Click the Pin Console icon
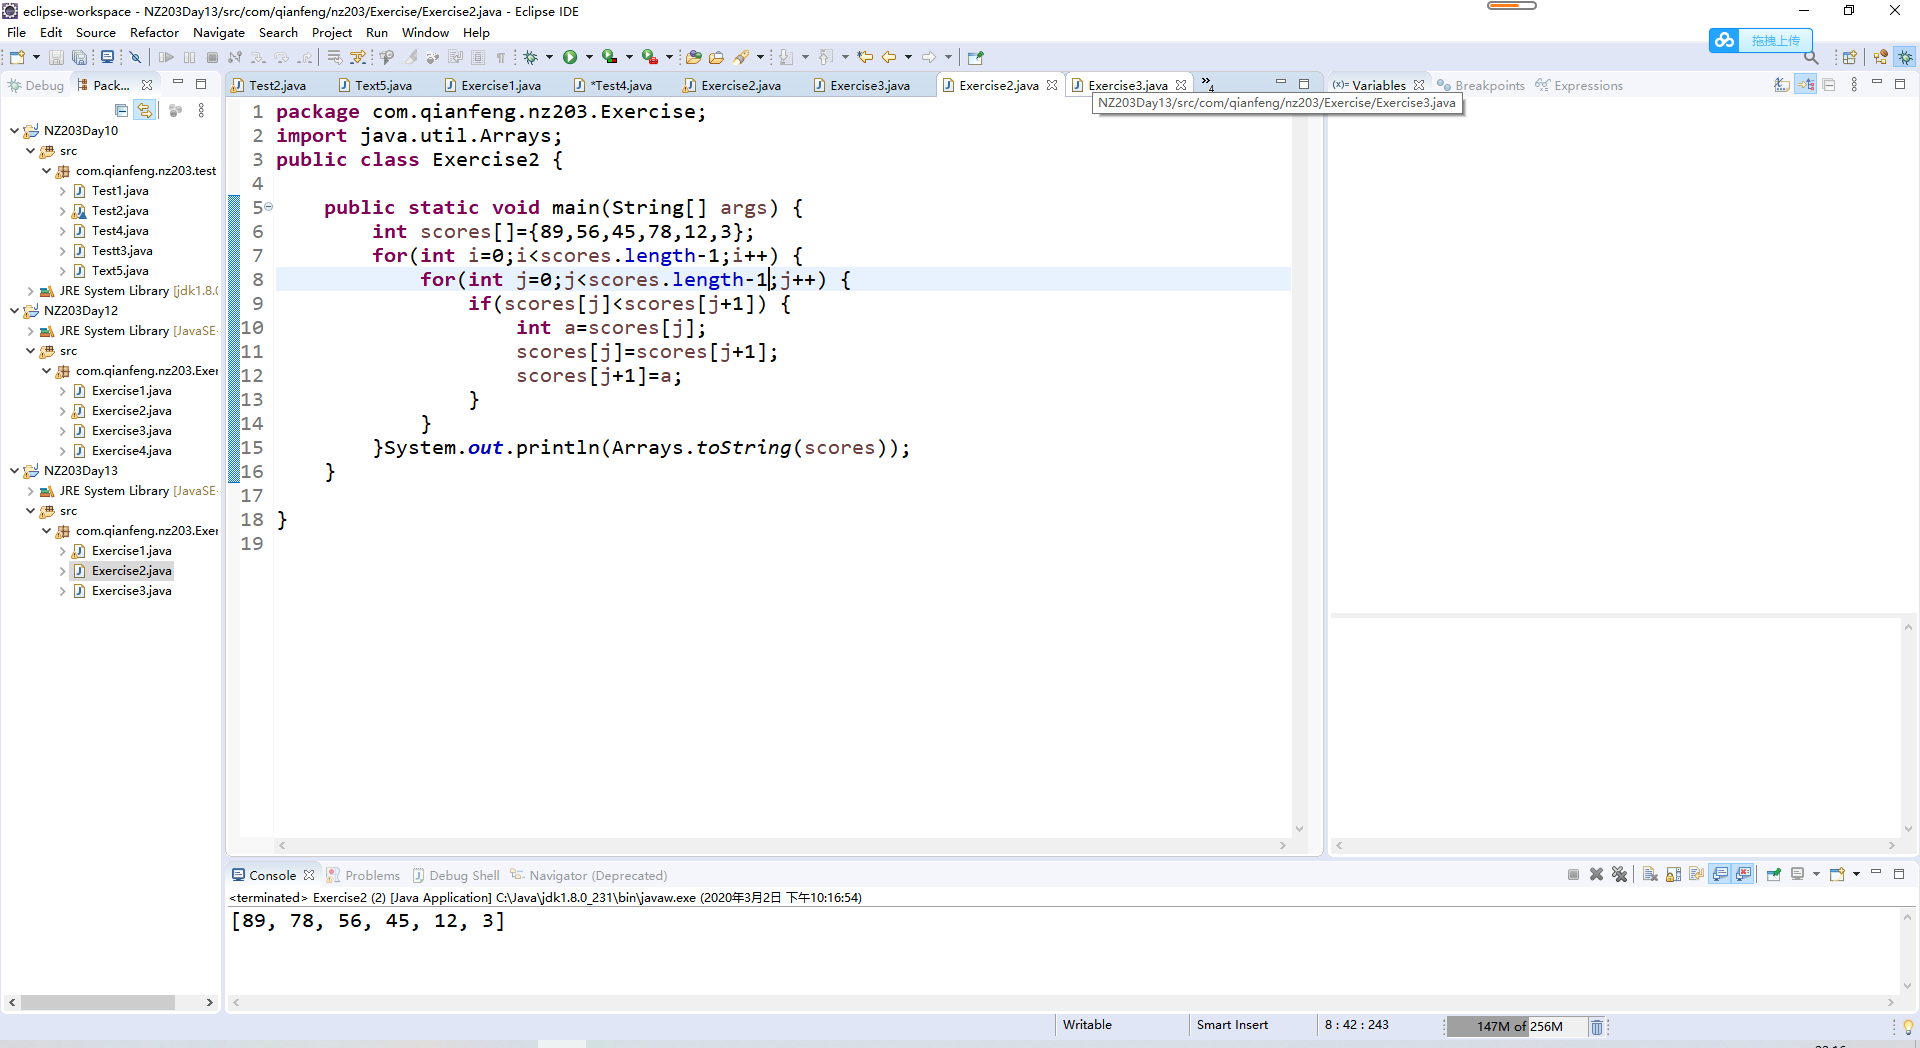 (x=1774, y=874)
